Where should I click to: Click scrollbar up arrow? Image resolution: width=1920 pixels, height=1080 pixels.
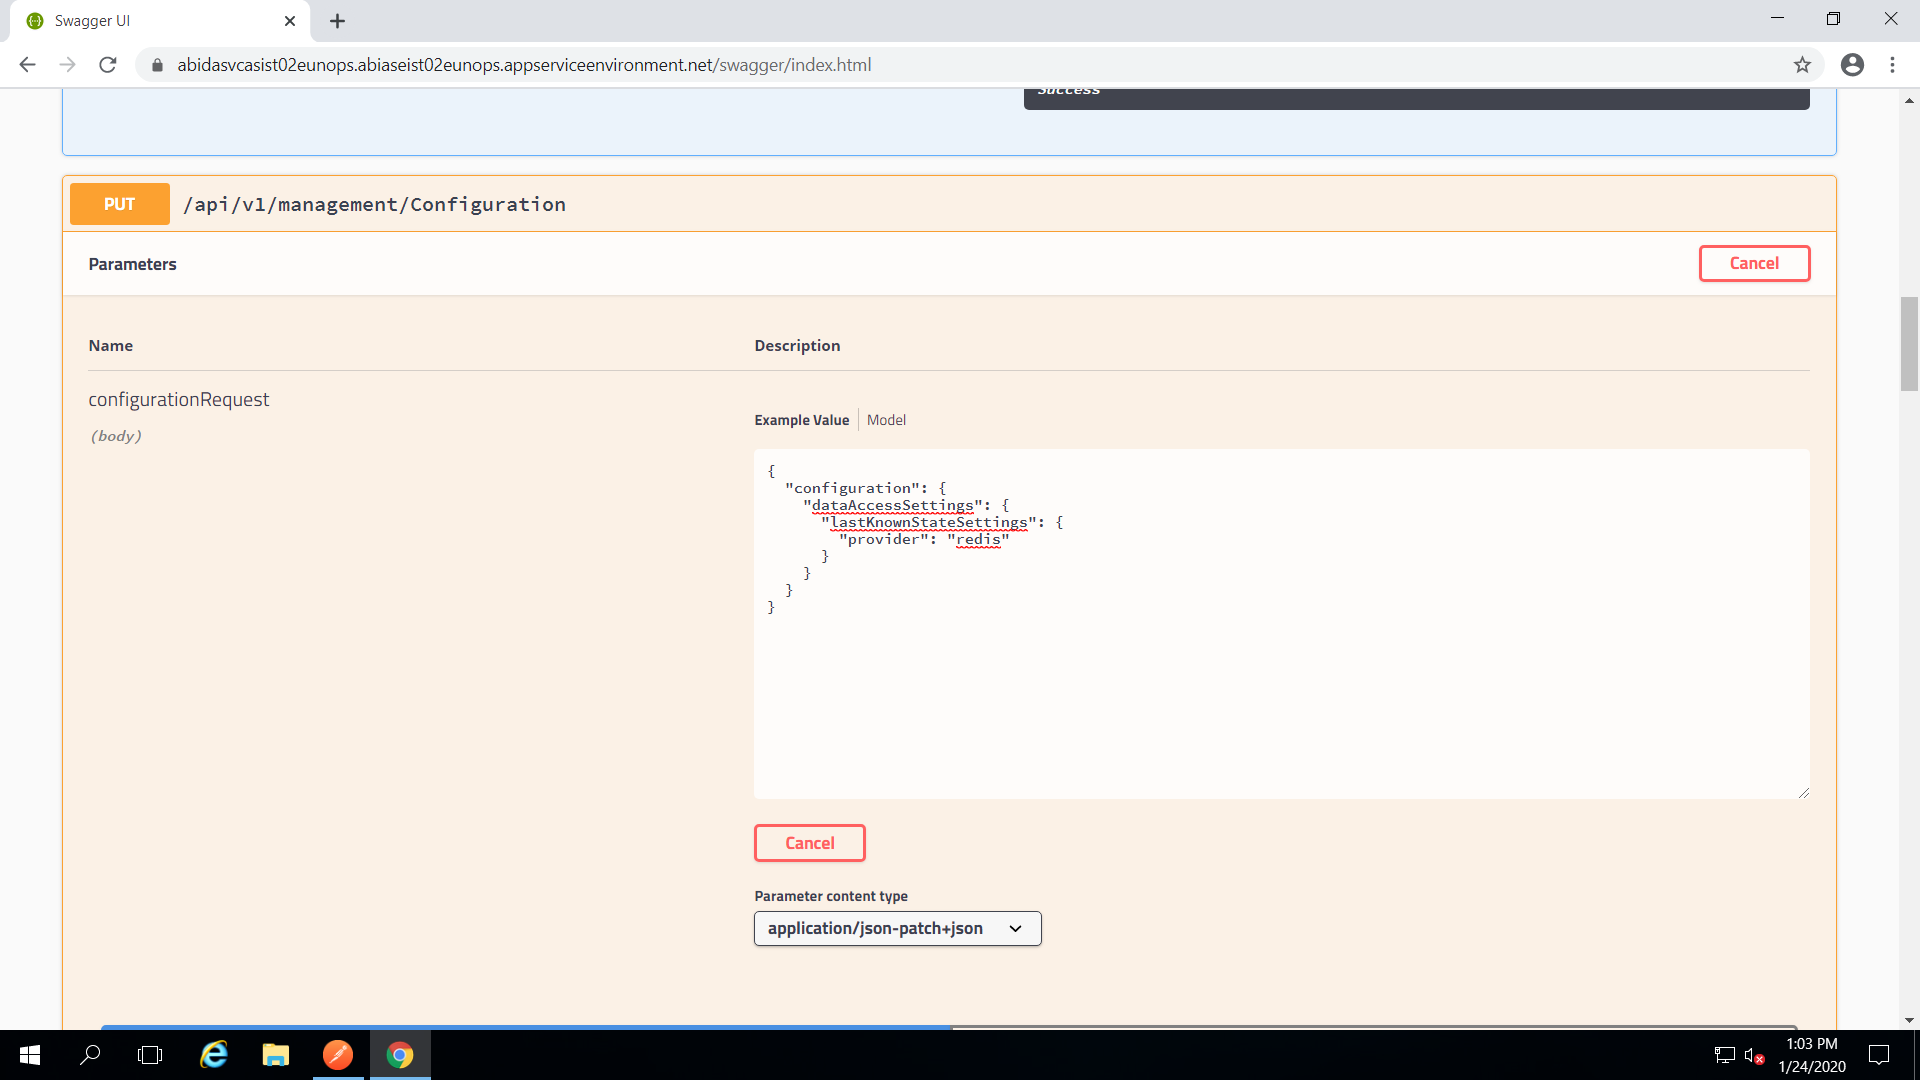coord(1909,100)
